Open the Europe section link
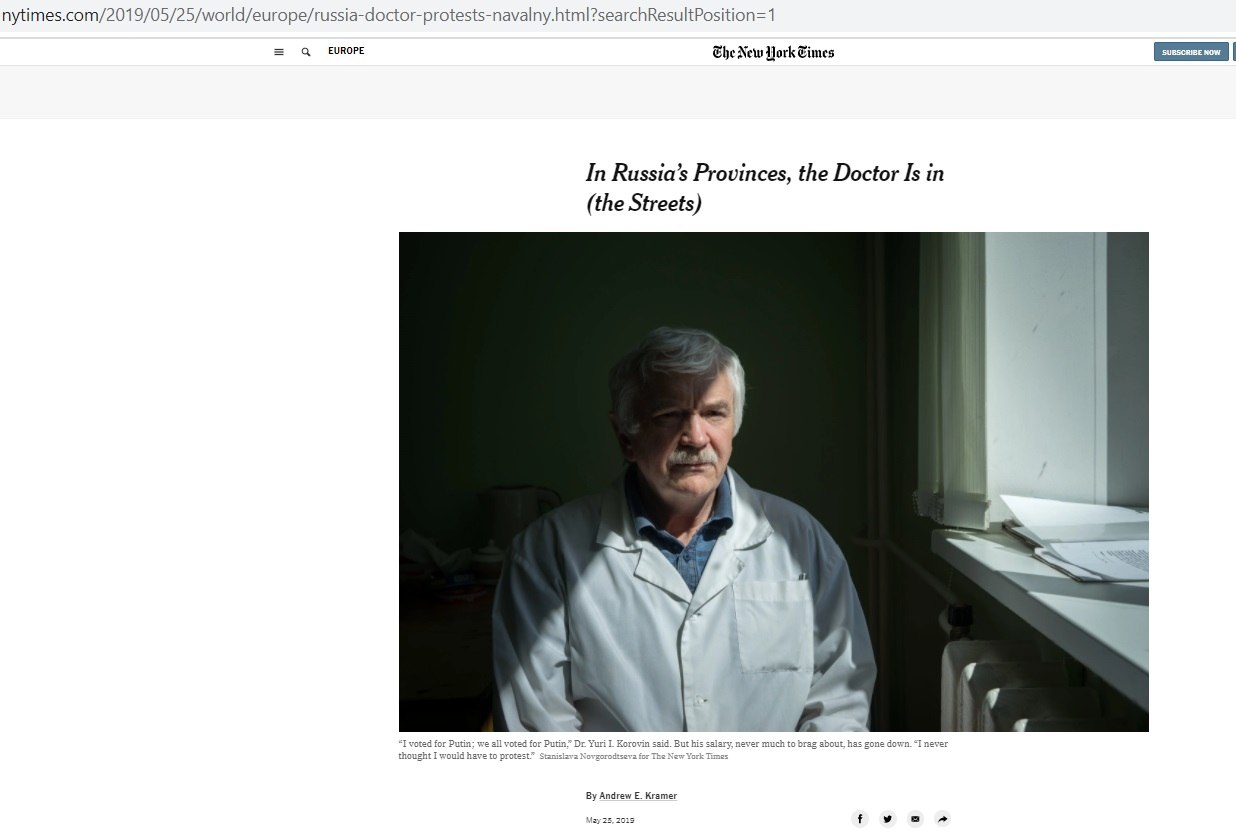Screen dimensions: 1236x832 346,51
